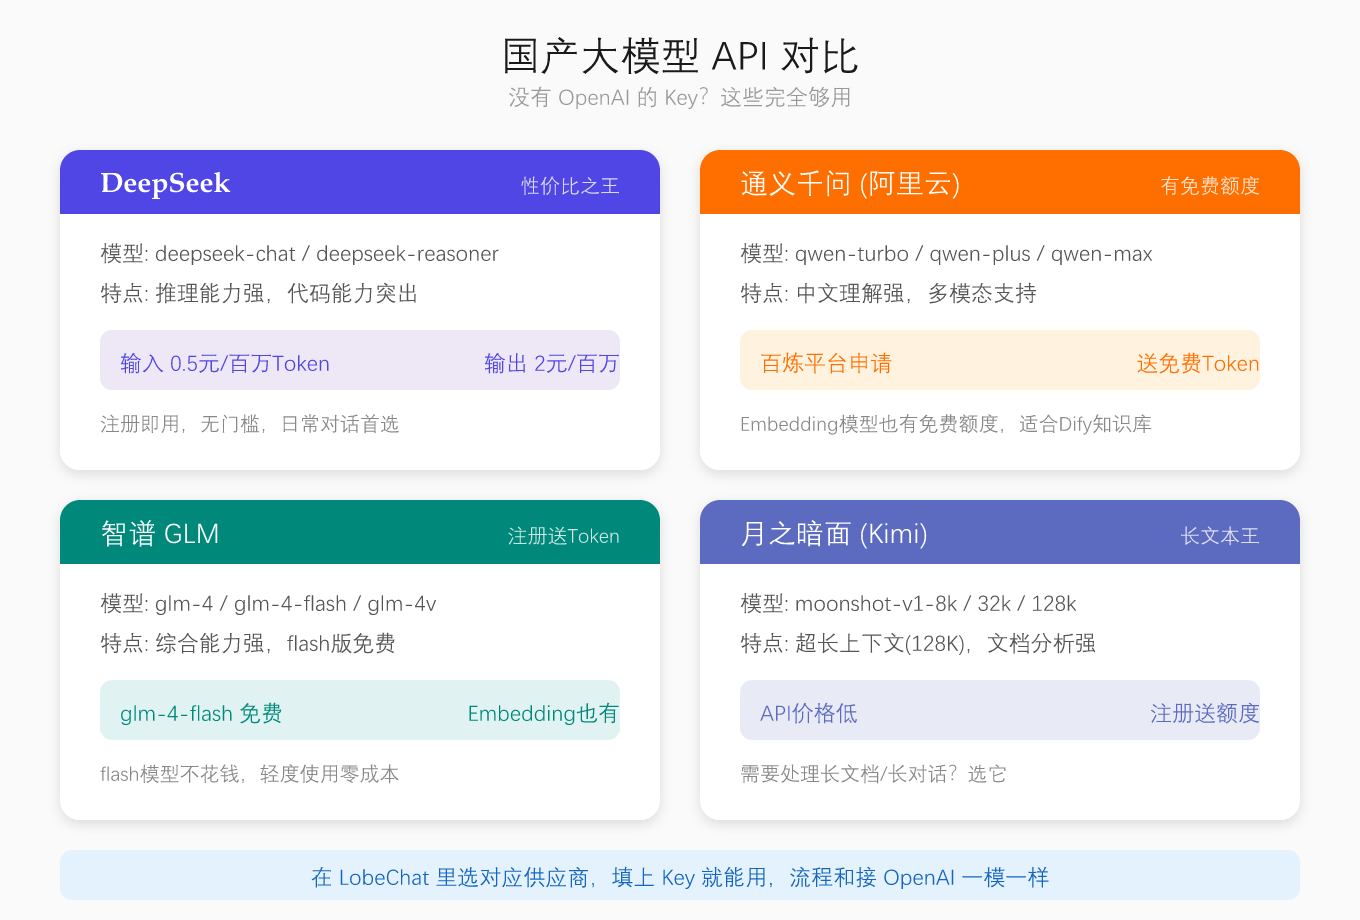Select the note "flash模型不花钱，轻度使用零成本"
1360x920 pixels.
point(250,774)
